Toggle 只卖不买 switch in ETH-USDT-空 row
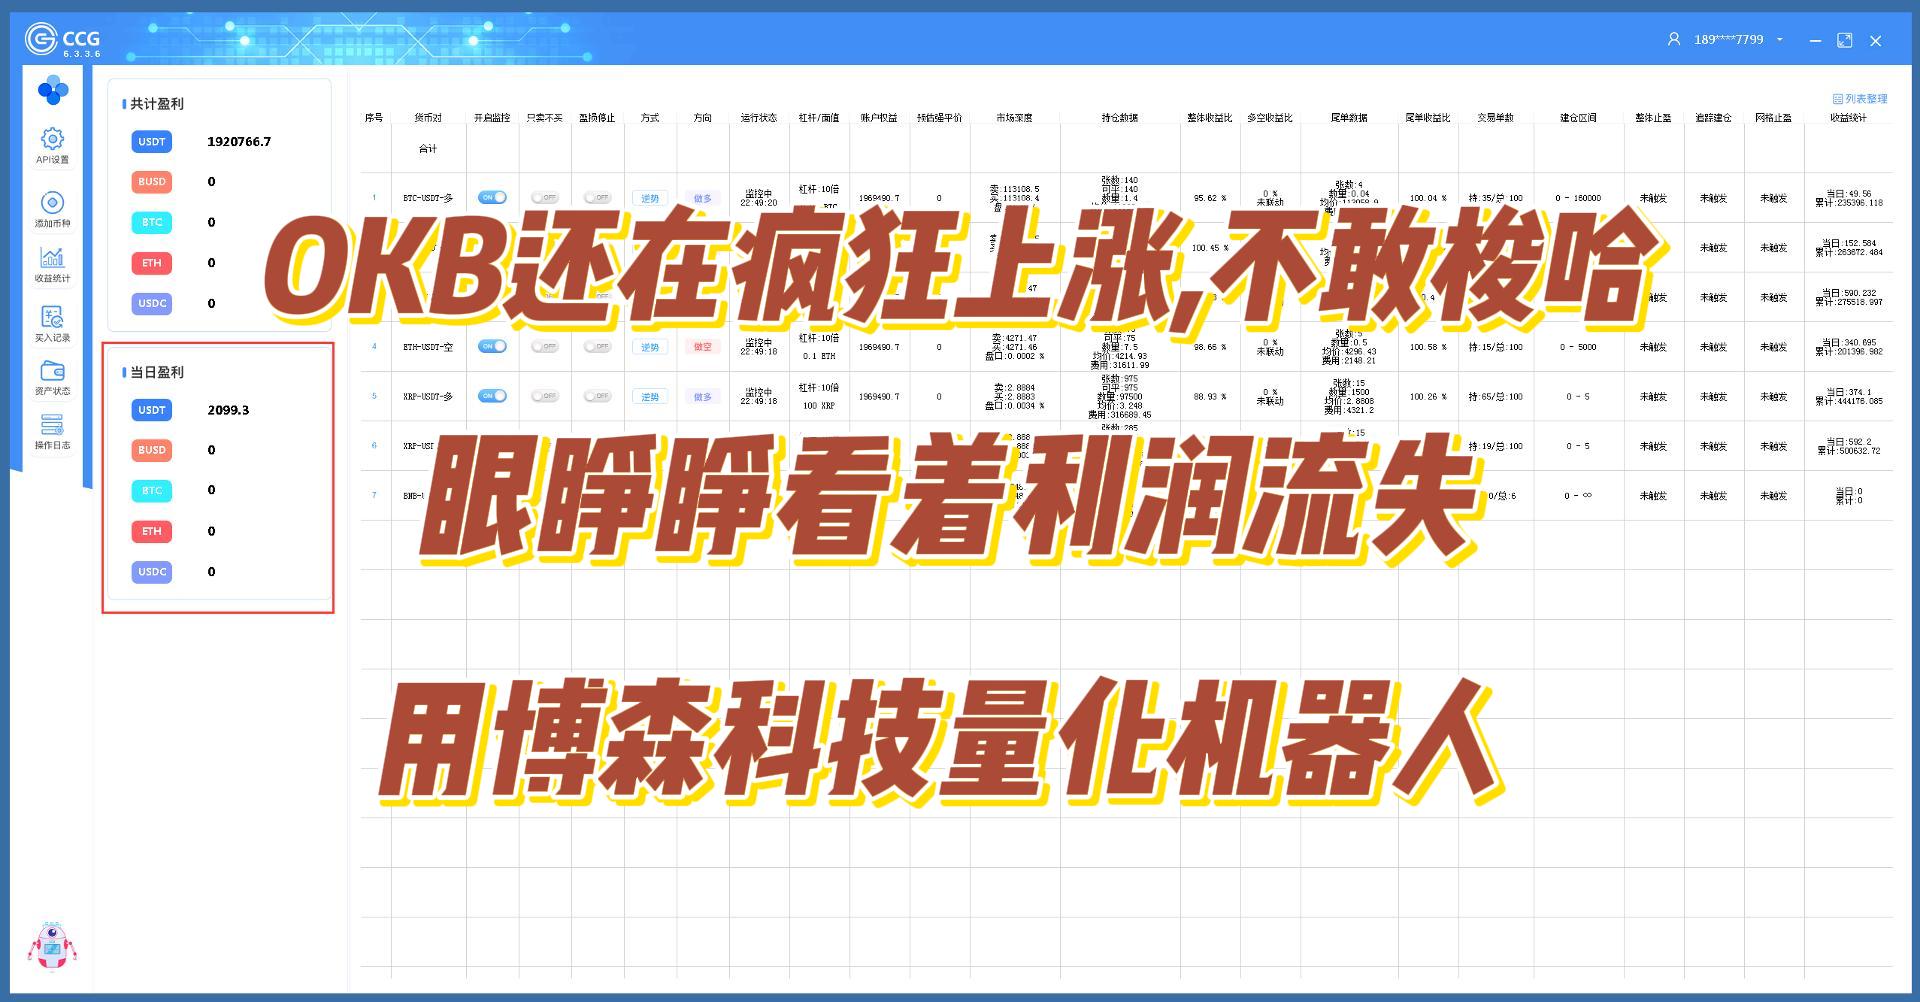This screenshot has height=1002, width=1920. (x=544, y=347)
